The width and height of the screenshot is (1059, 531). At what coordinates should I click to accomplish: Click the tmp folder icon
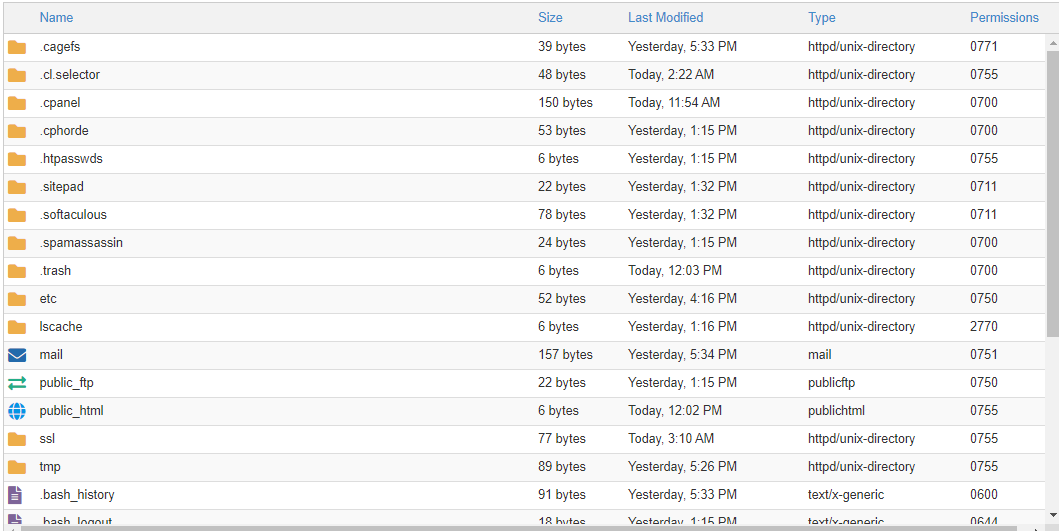click(17, 467)
